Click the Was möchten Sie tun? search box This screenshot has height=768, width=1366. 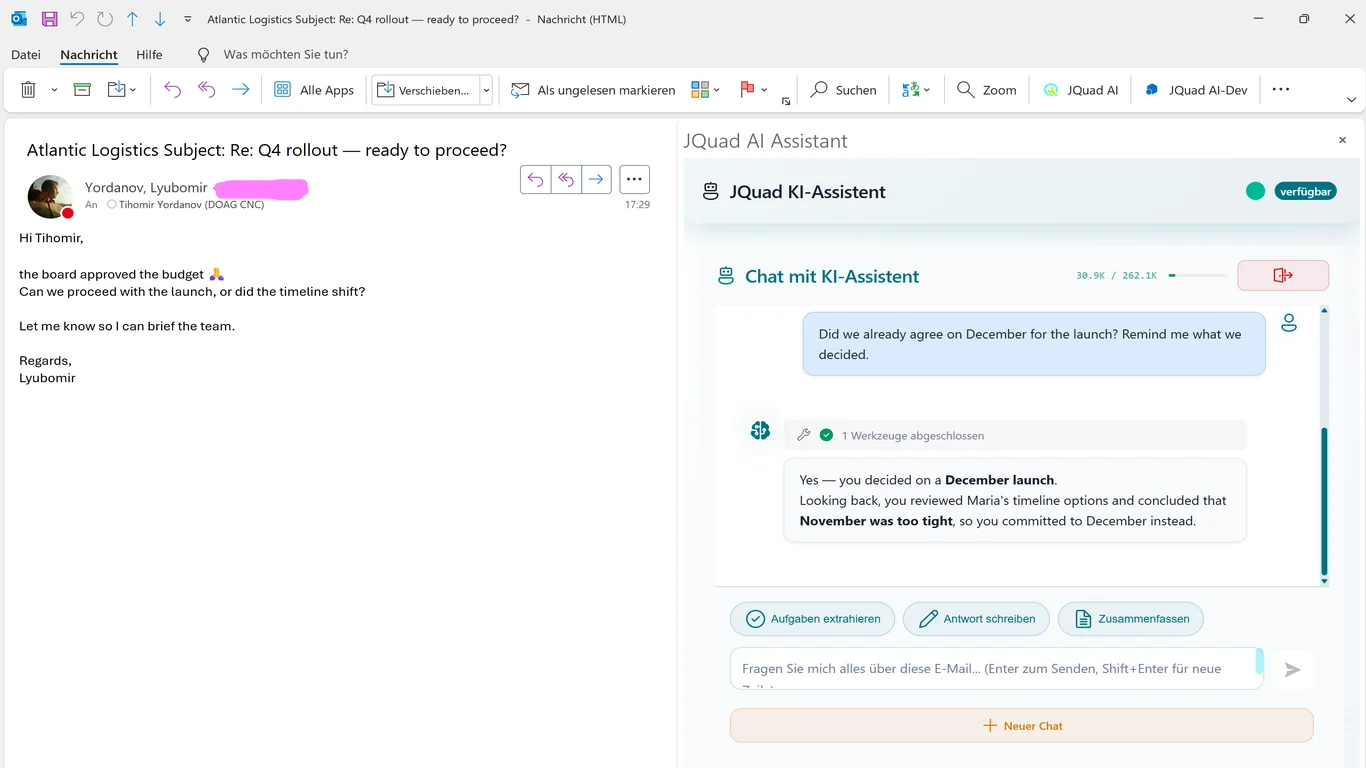pyautogui.click(x=286, y=55)
